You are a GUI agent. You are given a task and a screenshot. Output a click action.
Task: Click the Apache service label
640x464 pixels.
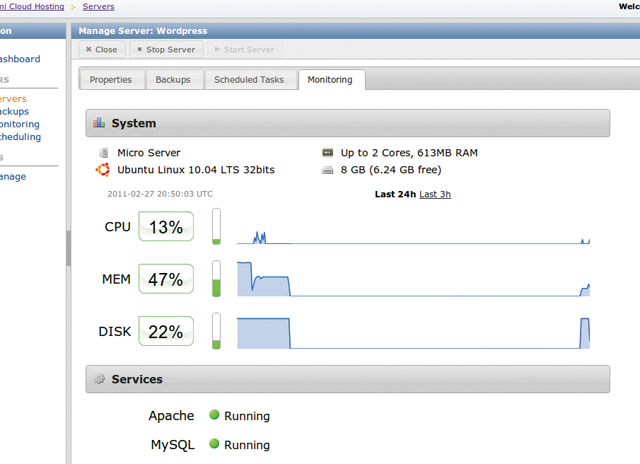171,415
